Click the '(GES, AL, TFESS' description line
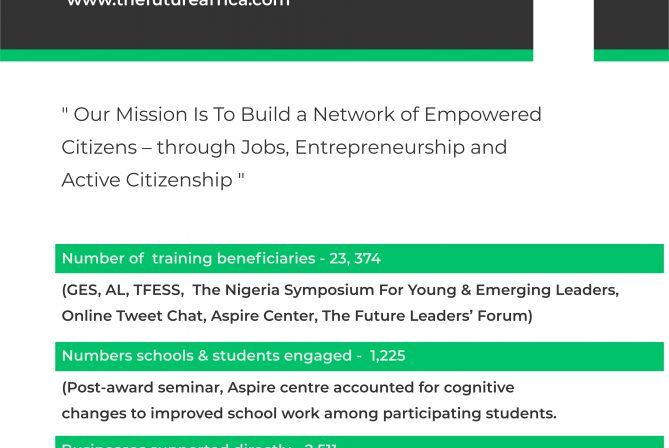Screen dimensions: 669x448 click(340, 290)
